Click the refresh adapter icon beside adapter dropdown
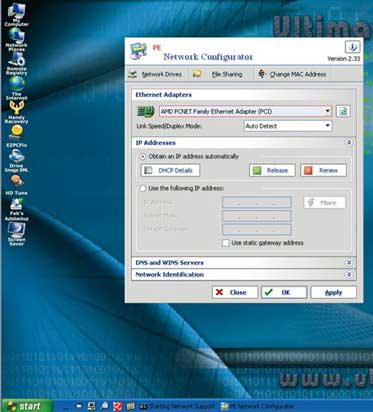The width and height of the screenshot is (373, 412). (x=343, y=111)
